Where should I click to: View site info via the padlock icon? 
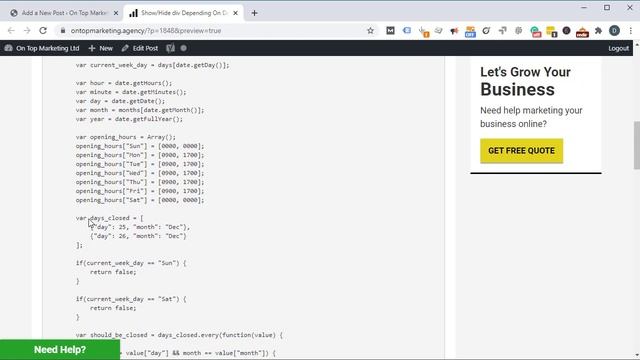pyautogui.click(x=62, y=31)
